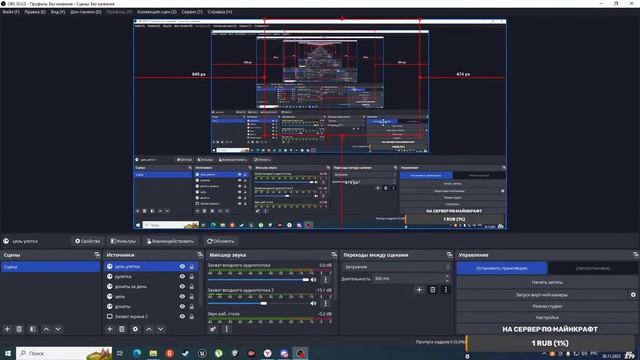This screenshot has width=640, height=360.
Task: Toggle lock on рулетка source
Action: coord(191,276)
